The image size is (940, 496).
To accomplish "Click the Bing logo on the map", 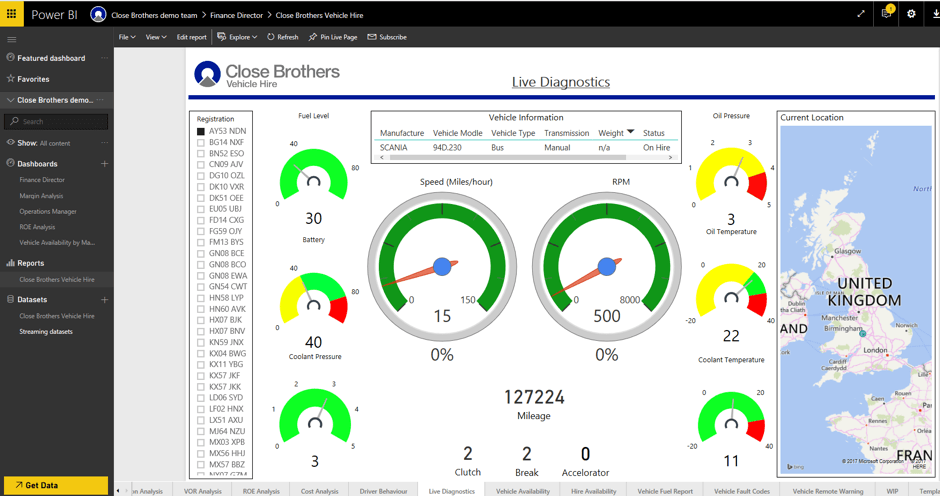I will 795,467.
